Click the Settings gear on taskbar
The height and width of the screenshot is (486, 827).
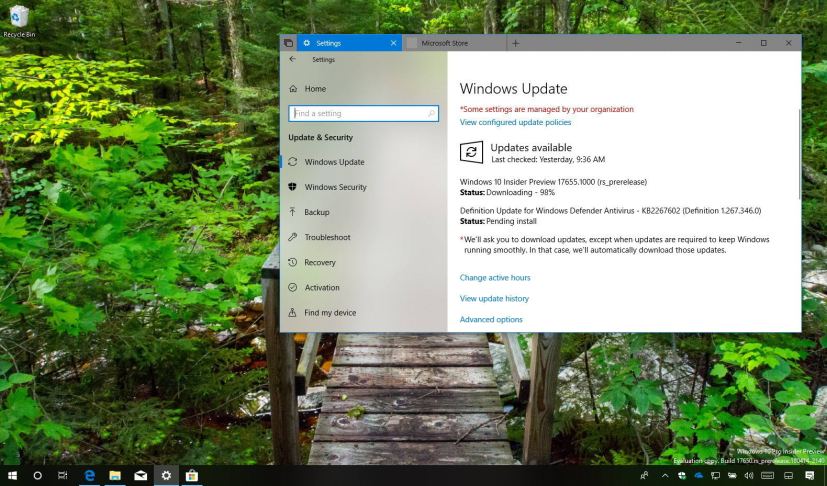tap(166, 475)
